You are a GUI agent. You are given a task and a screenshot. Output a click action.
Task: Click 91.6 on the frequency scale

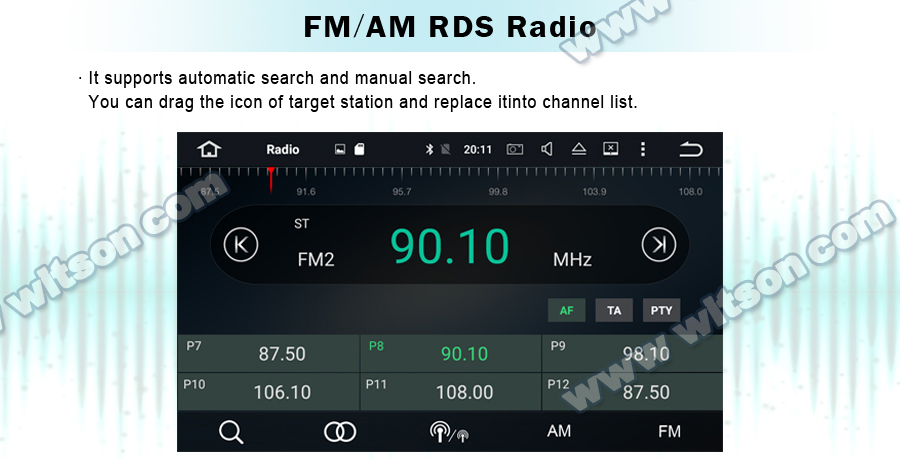(x=305, y=192)
